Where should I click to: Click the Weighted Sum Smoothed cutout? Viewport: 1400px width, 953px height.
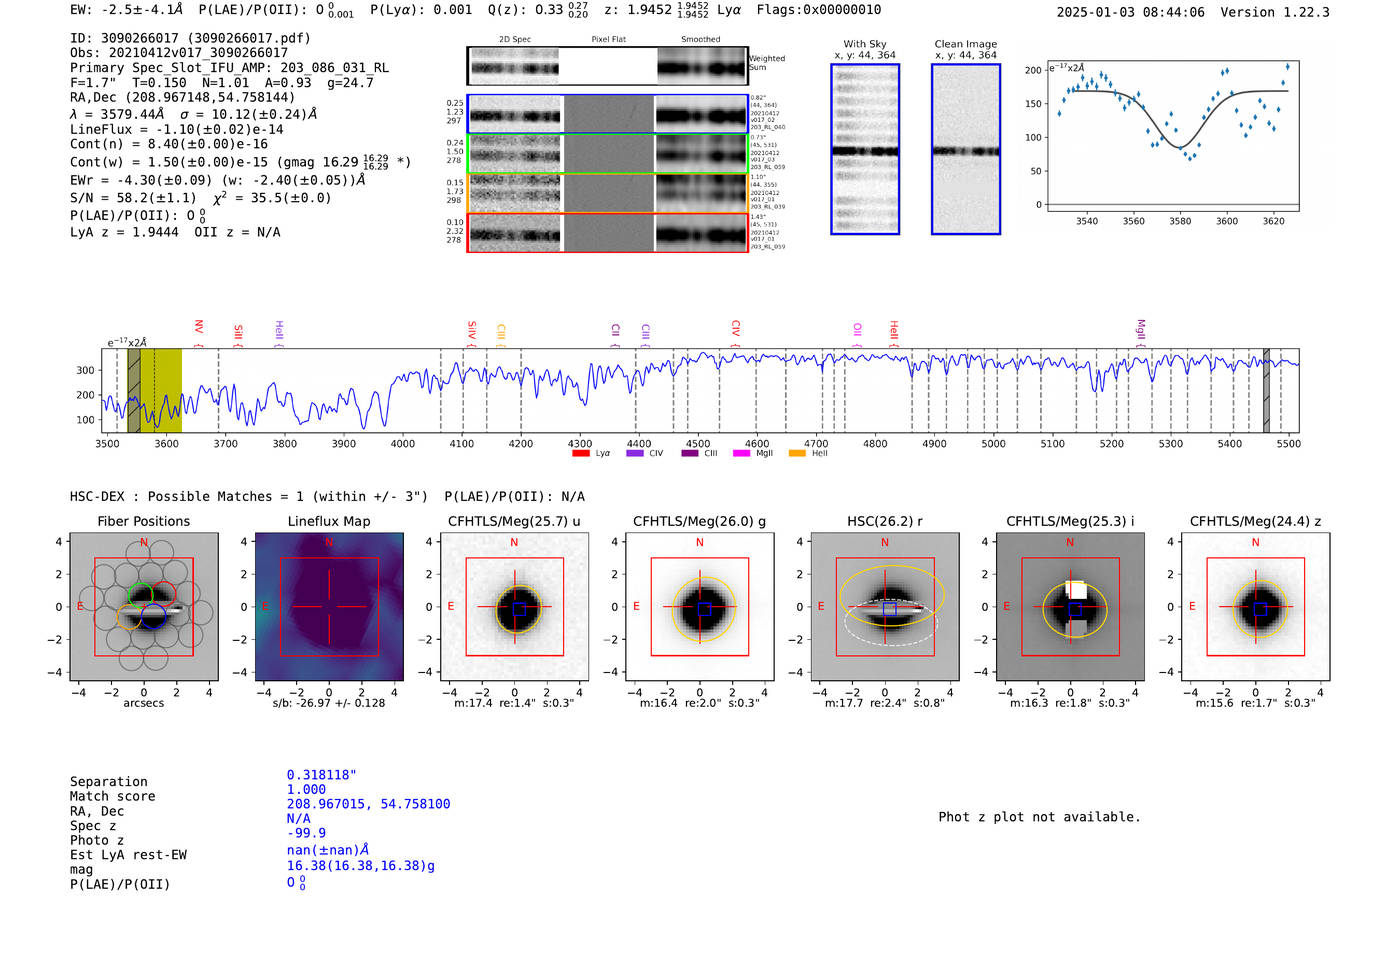tap(701, 66)
